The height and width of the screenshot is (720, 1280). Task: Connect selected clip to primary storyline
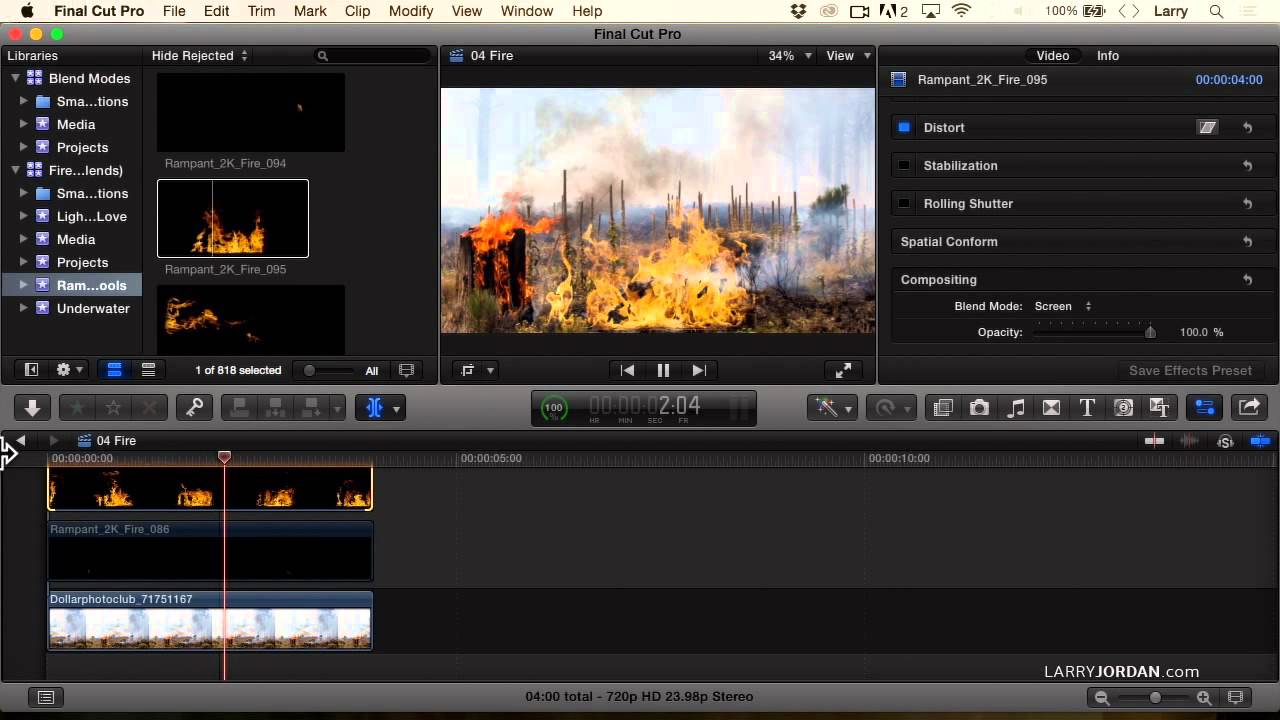[240, 407]
